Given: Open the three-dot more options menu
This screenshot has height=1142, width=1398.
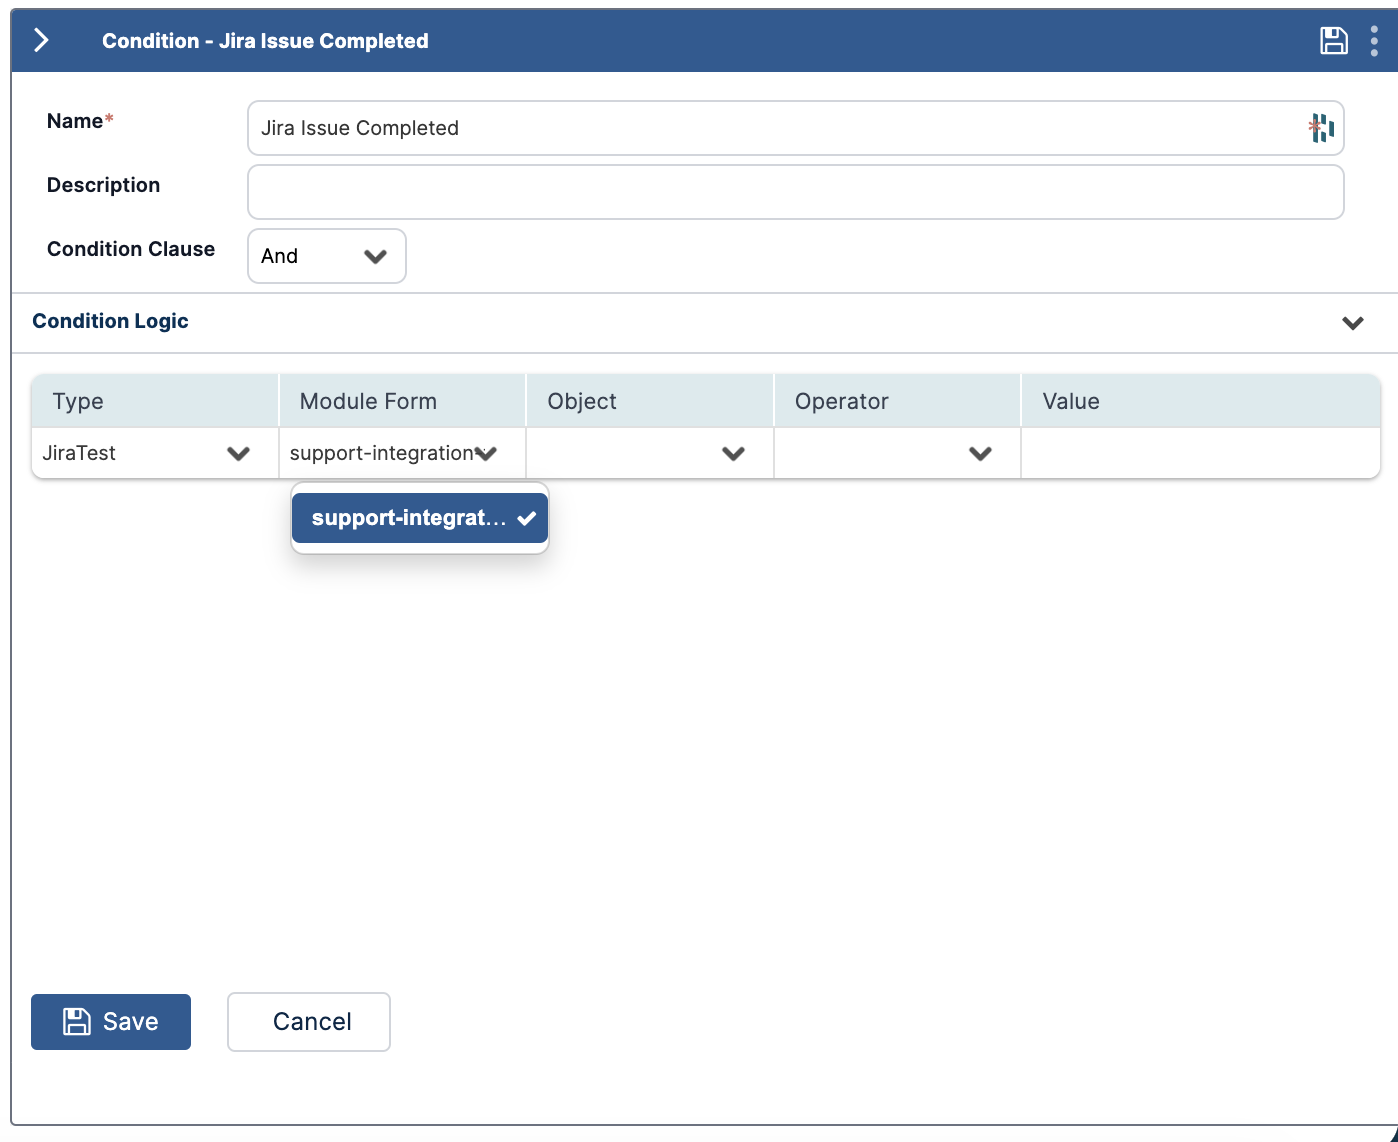Looking at the screenshot, I should 1374,41.
